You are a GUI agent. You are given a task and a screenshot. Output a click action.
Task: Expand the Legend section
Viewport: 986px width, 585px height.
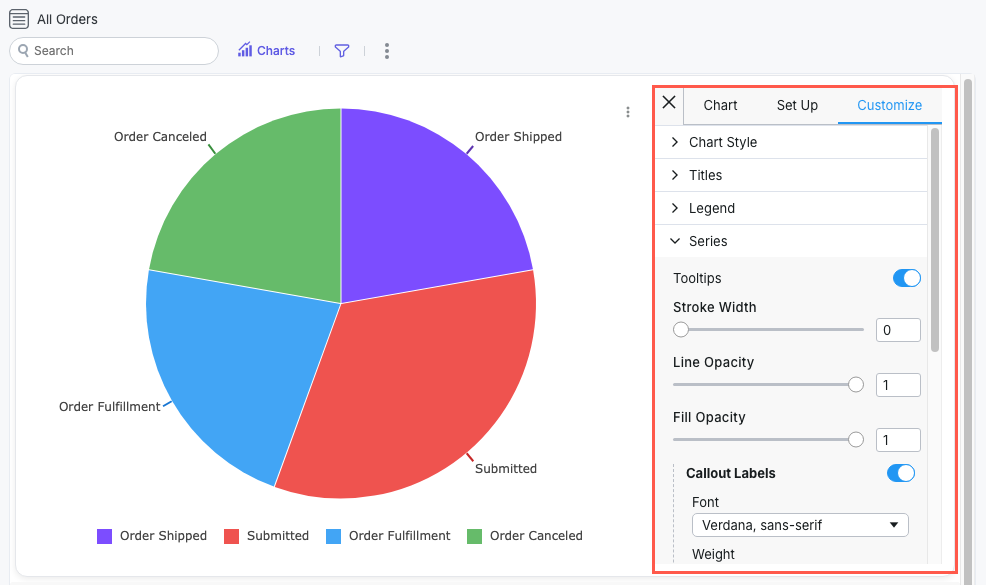pyautogui.click(x=676, y=207)
